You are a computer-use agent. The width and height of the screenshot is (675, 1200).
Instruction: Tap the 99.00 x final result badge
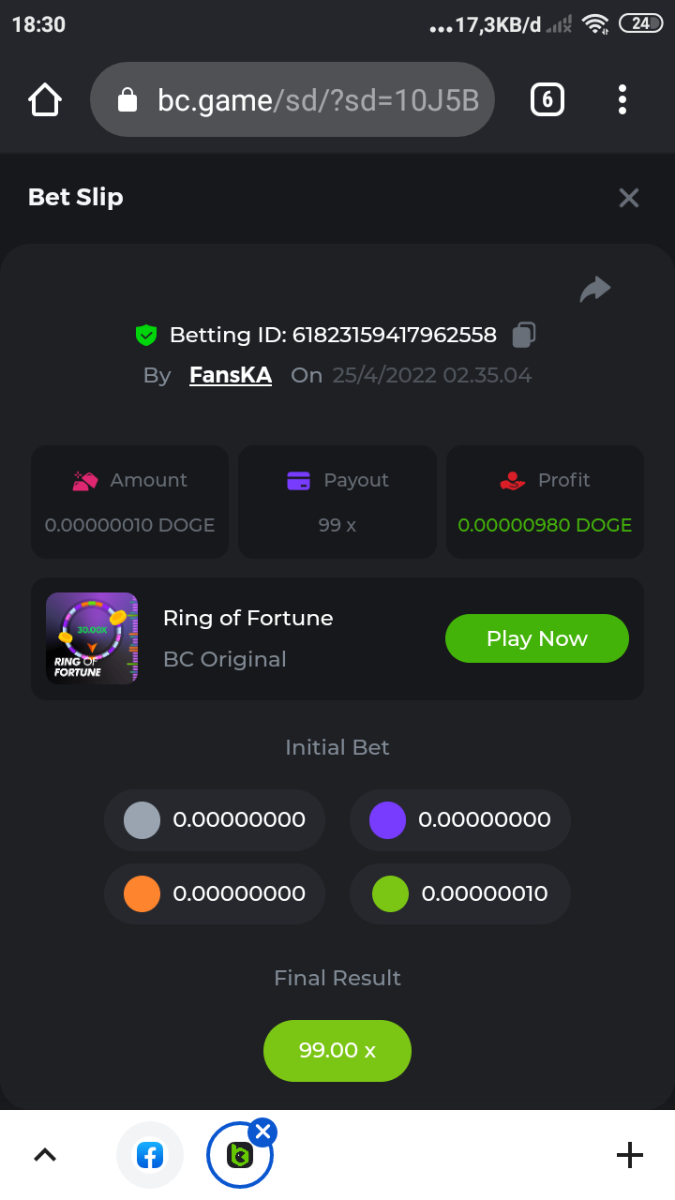coord(337,1050)
